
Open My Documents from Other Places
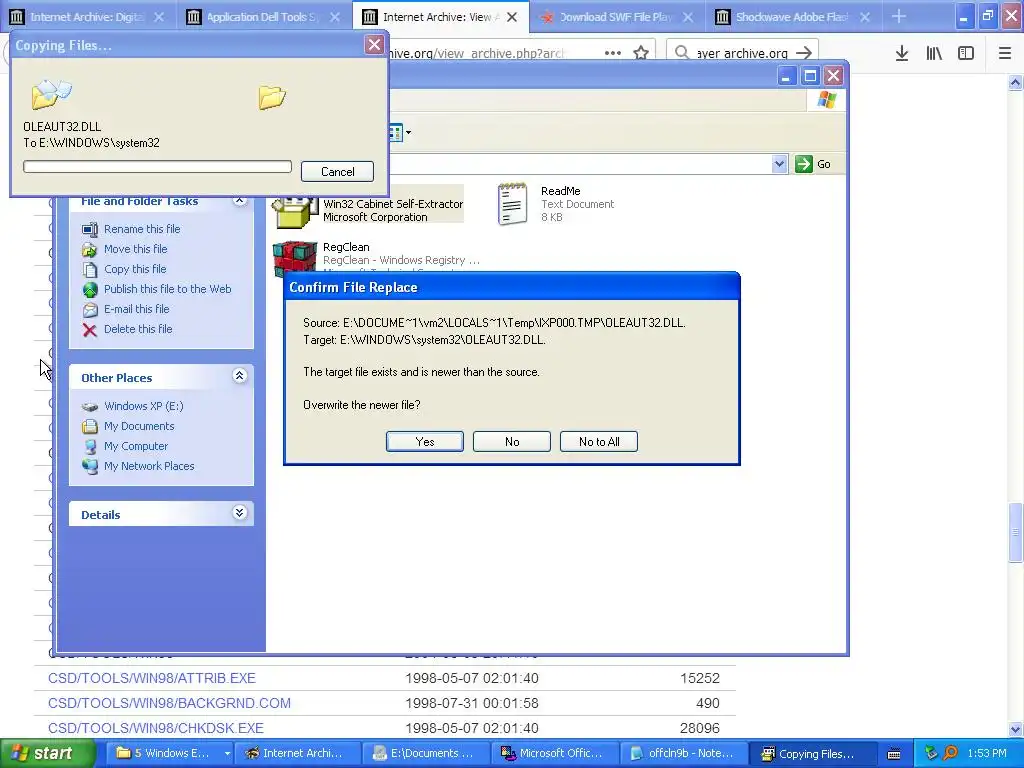tap(139, 426)
